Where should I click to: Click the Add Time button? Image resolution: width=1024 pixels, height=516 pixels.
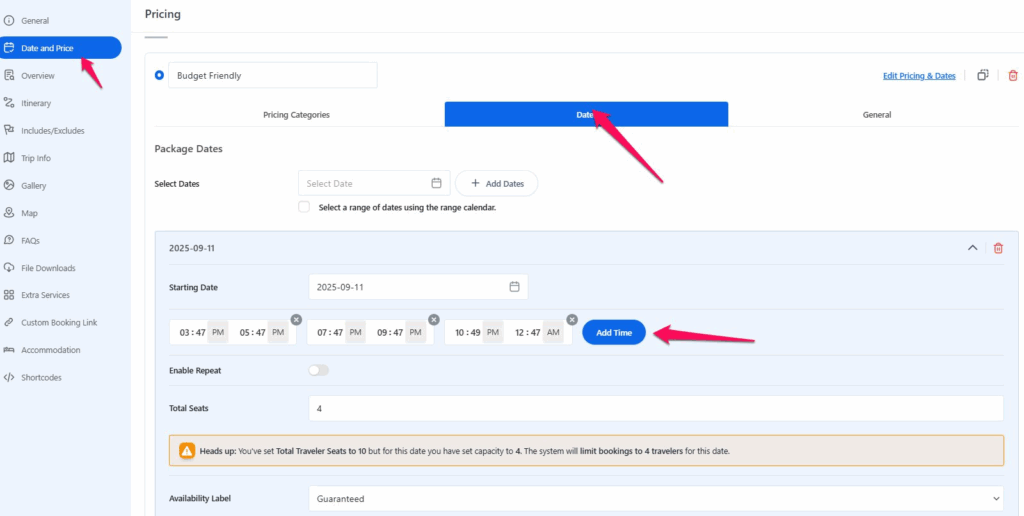tap(614, 333)
